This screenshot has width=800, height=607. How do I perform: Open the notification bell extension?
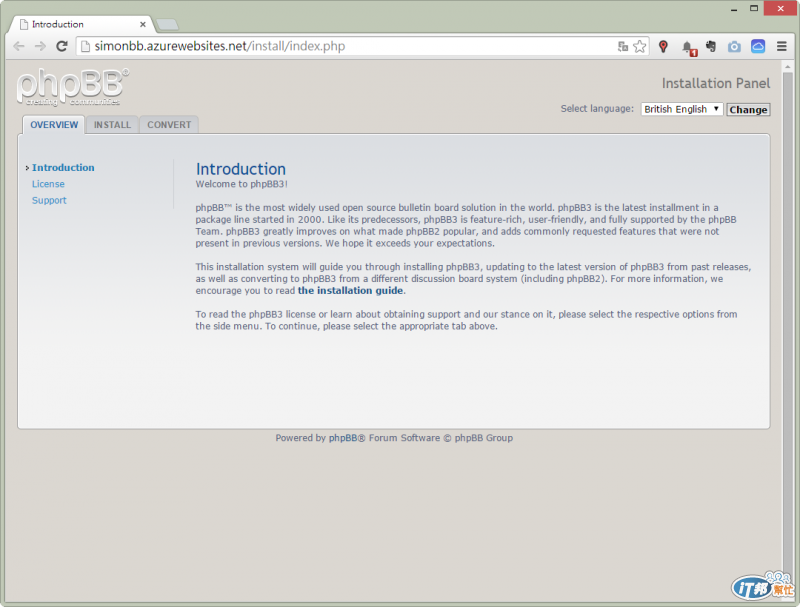(688, 47)
